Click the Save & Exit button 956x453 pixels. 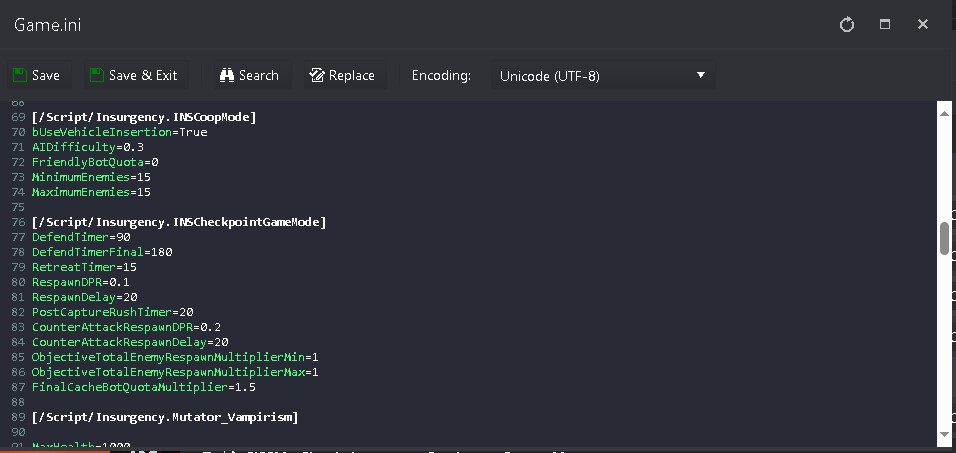[134, 76]
